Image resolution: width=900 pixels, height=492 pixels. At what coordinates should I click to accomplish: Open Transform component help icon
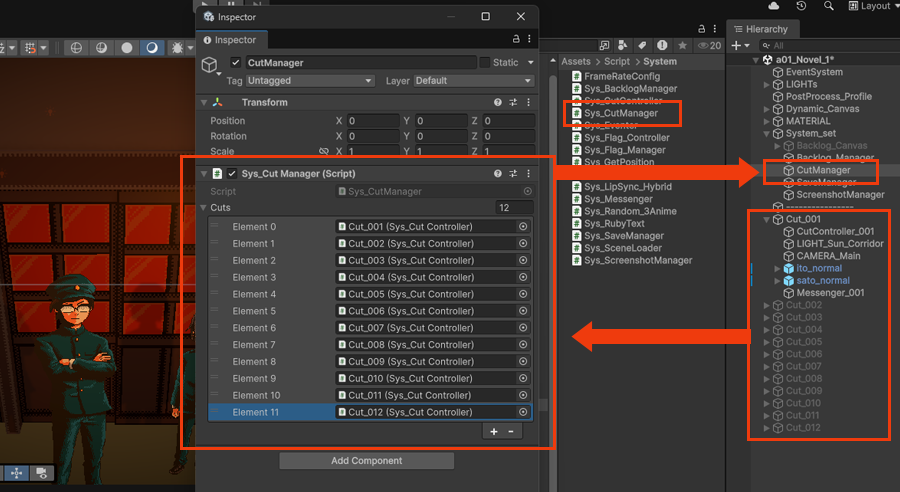click(497, 102)
